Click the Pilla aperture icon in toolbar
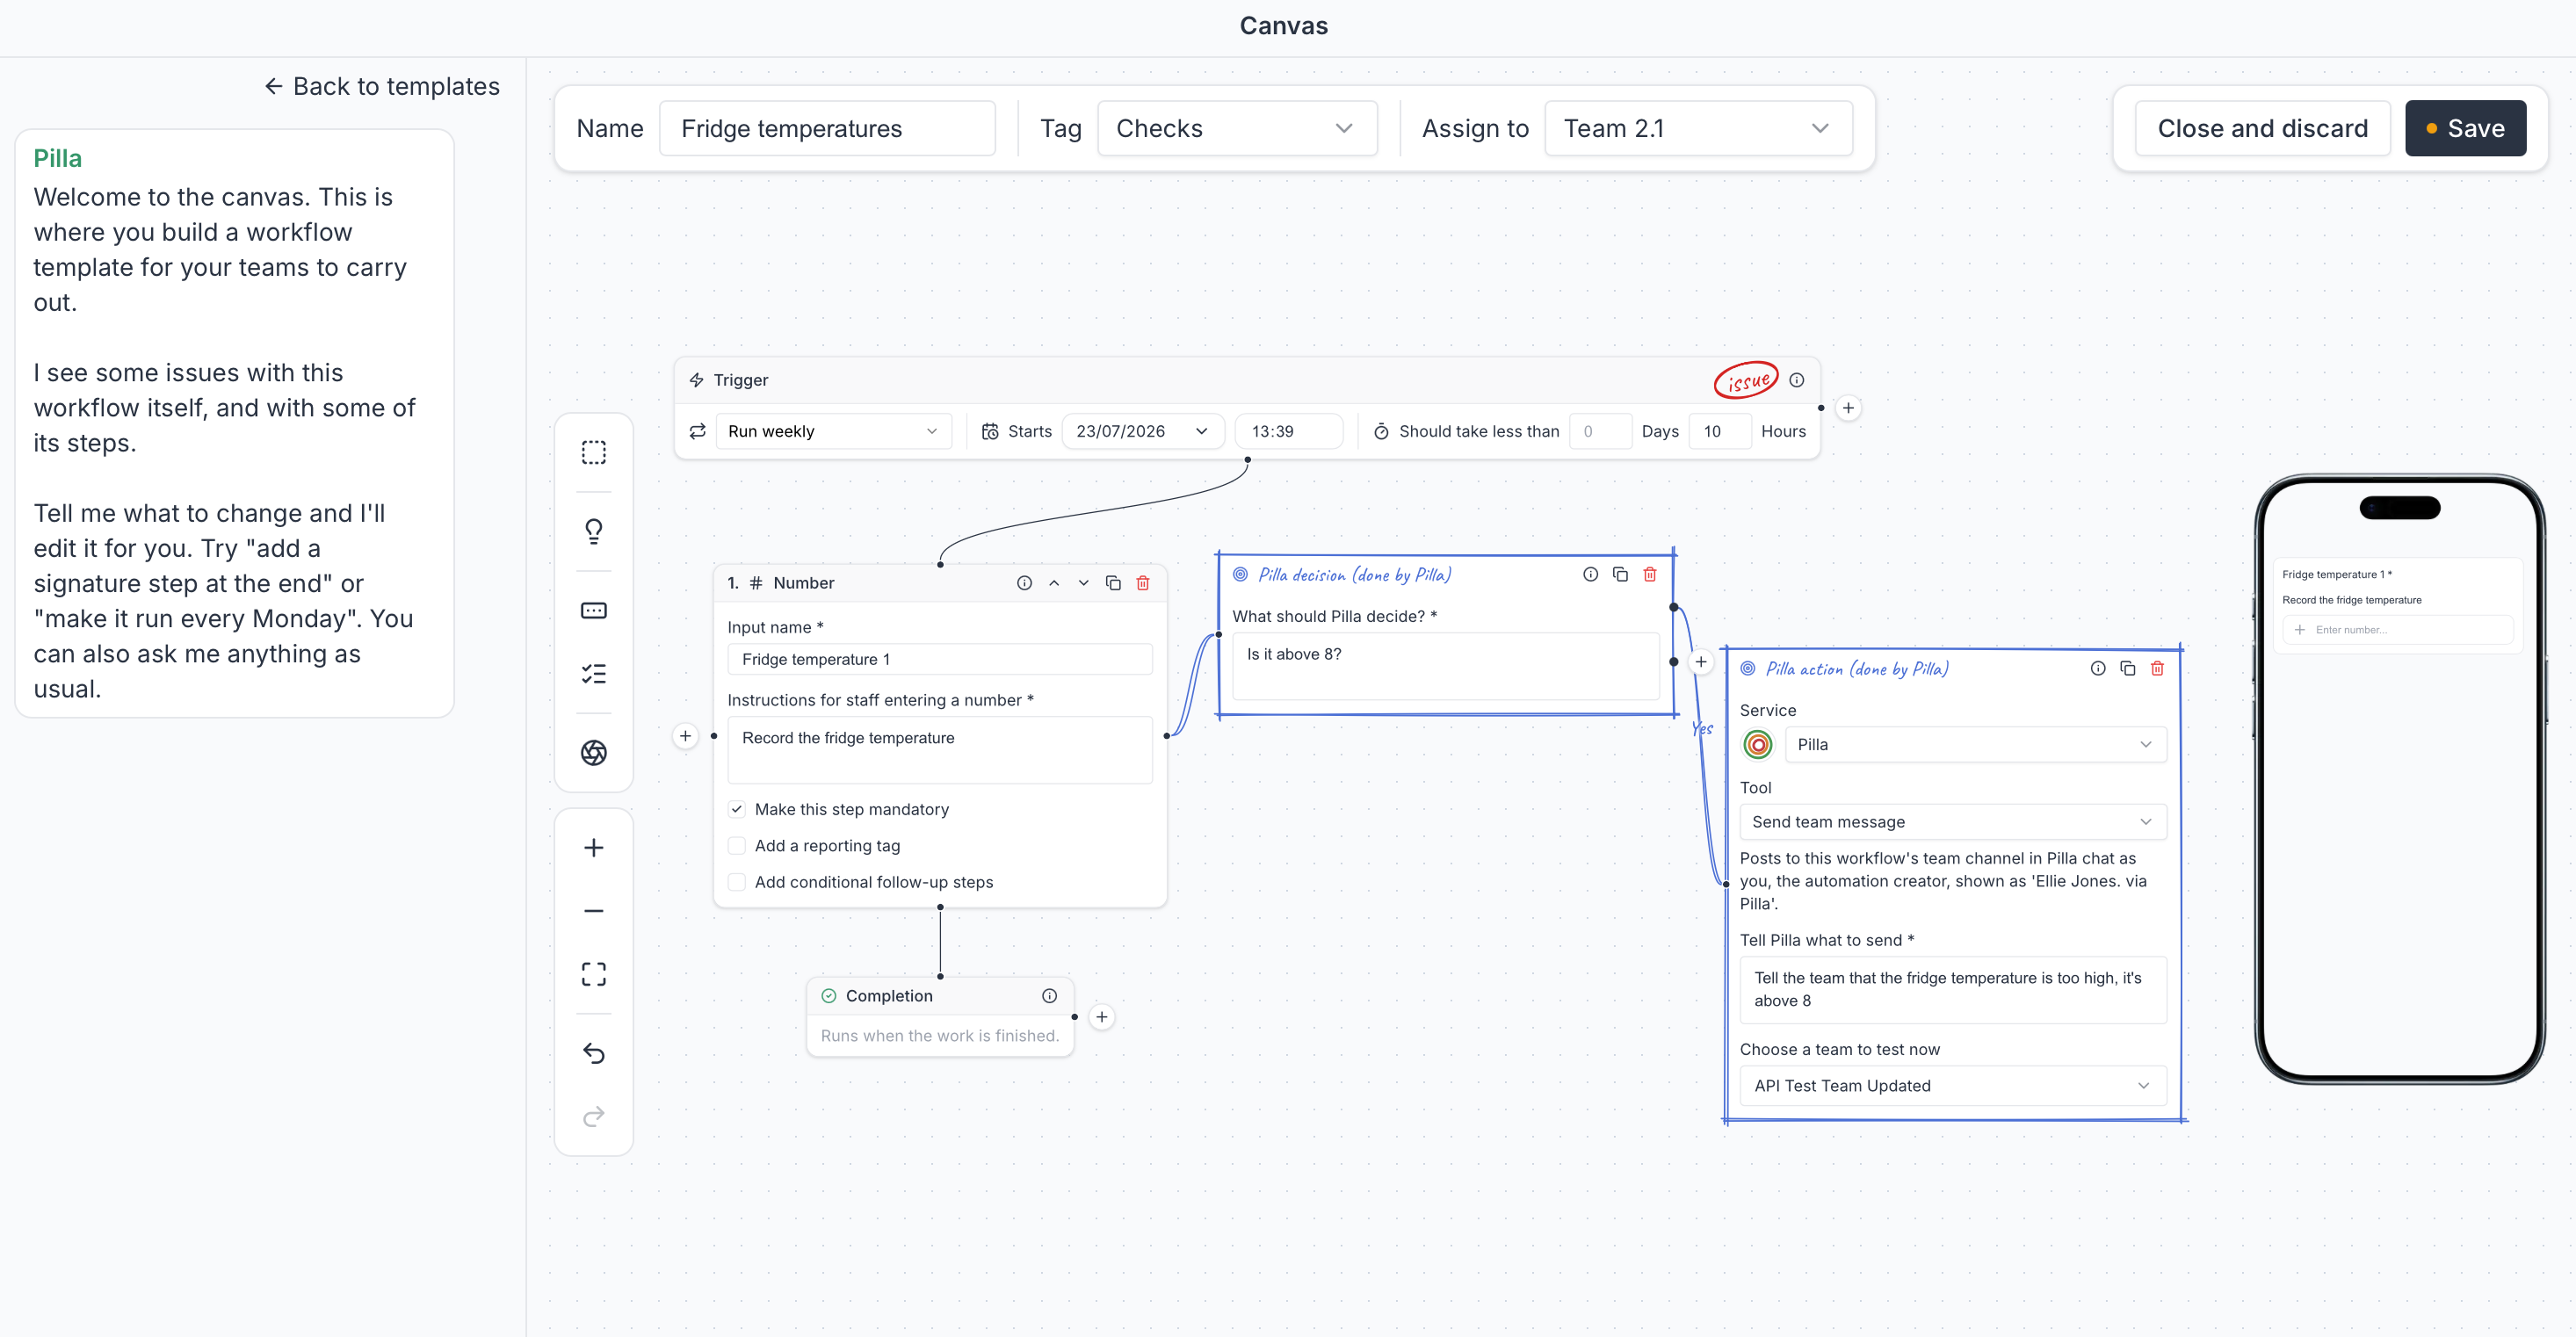The width and height of the screenshot is (2576, 1337). [594, 753]
